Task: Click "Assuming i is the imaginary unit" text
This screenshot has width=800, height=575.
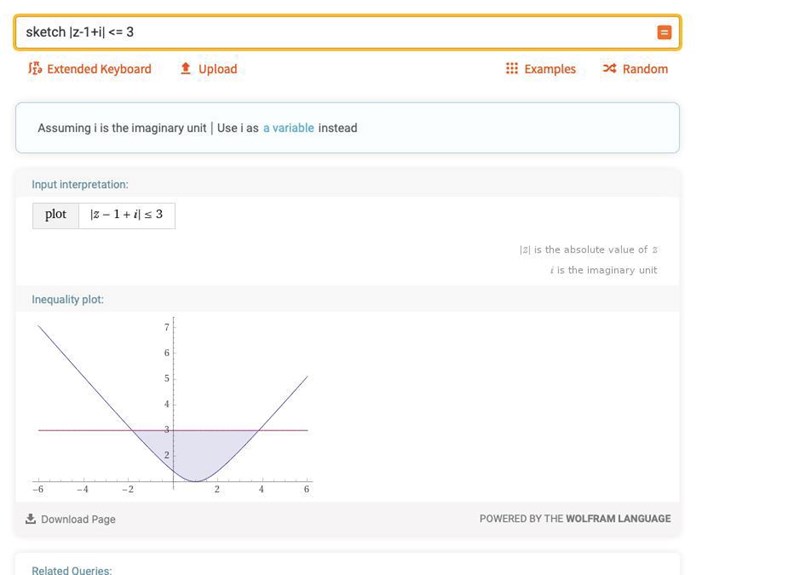Action: (122, 128)
